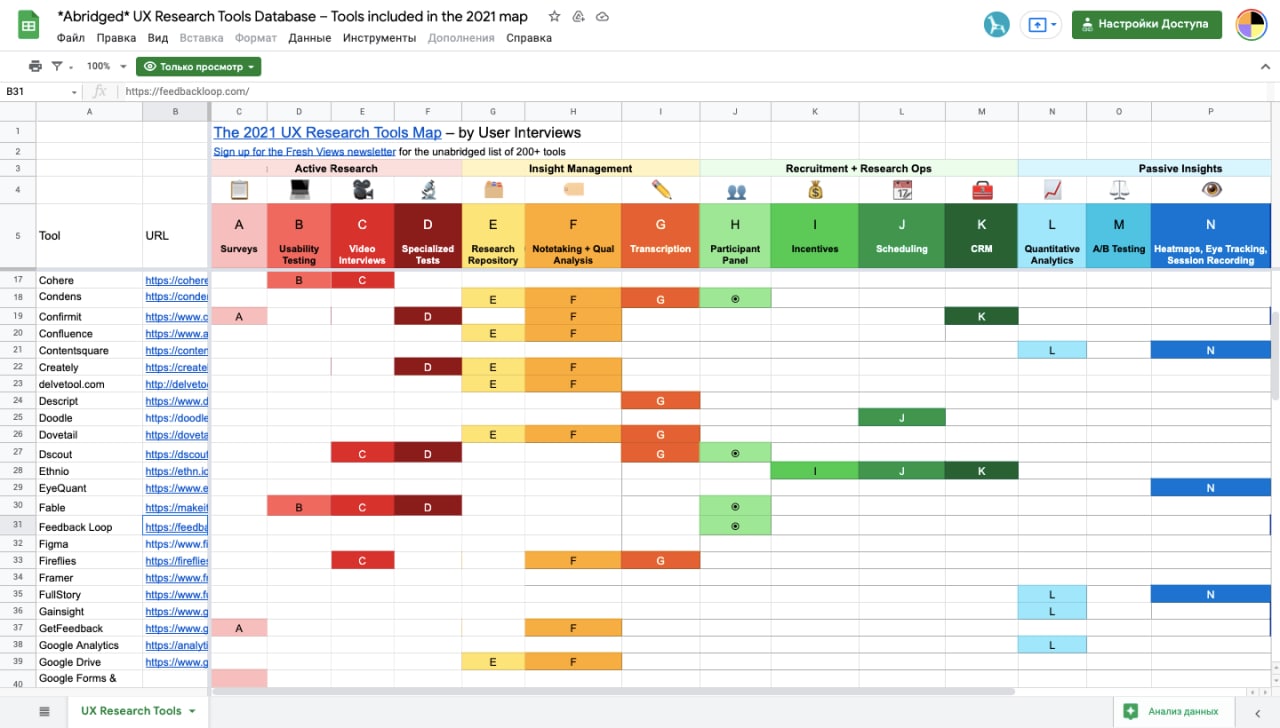Image resolution: width=1280 pixels, height=728 pixels.
Task: Open the Вид menu
Action: point(157,38)
